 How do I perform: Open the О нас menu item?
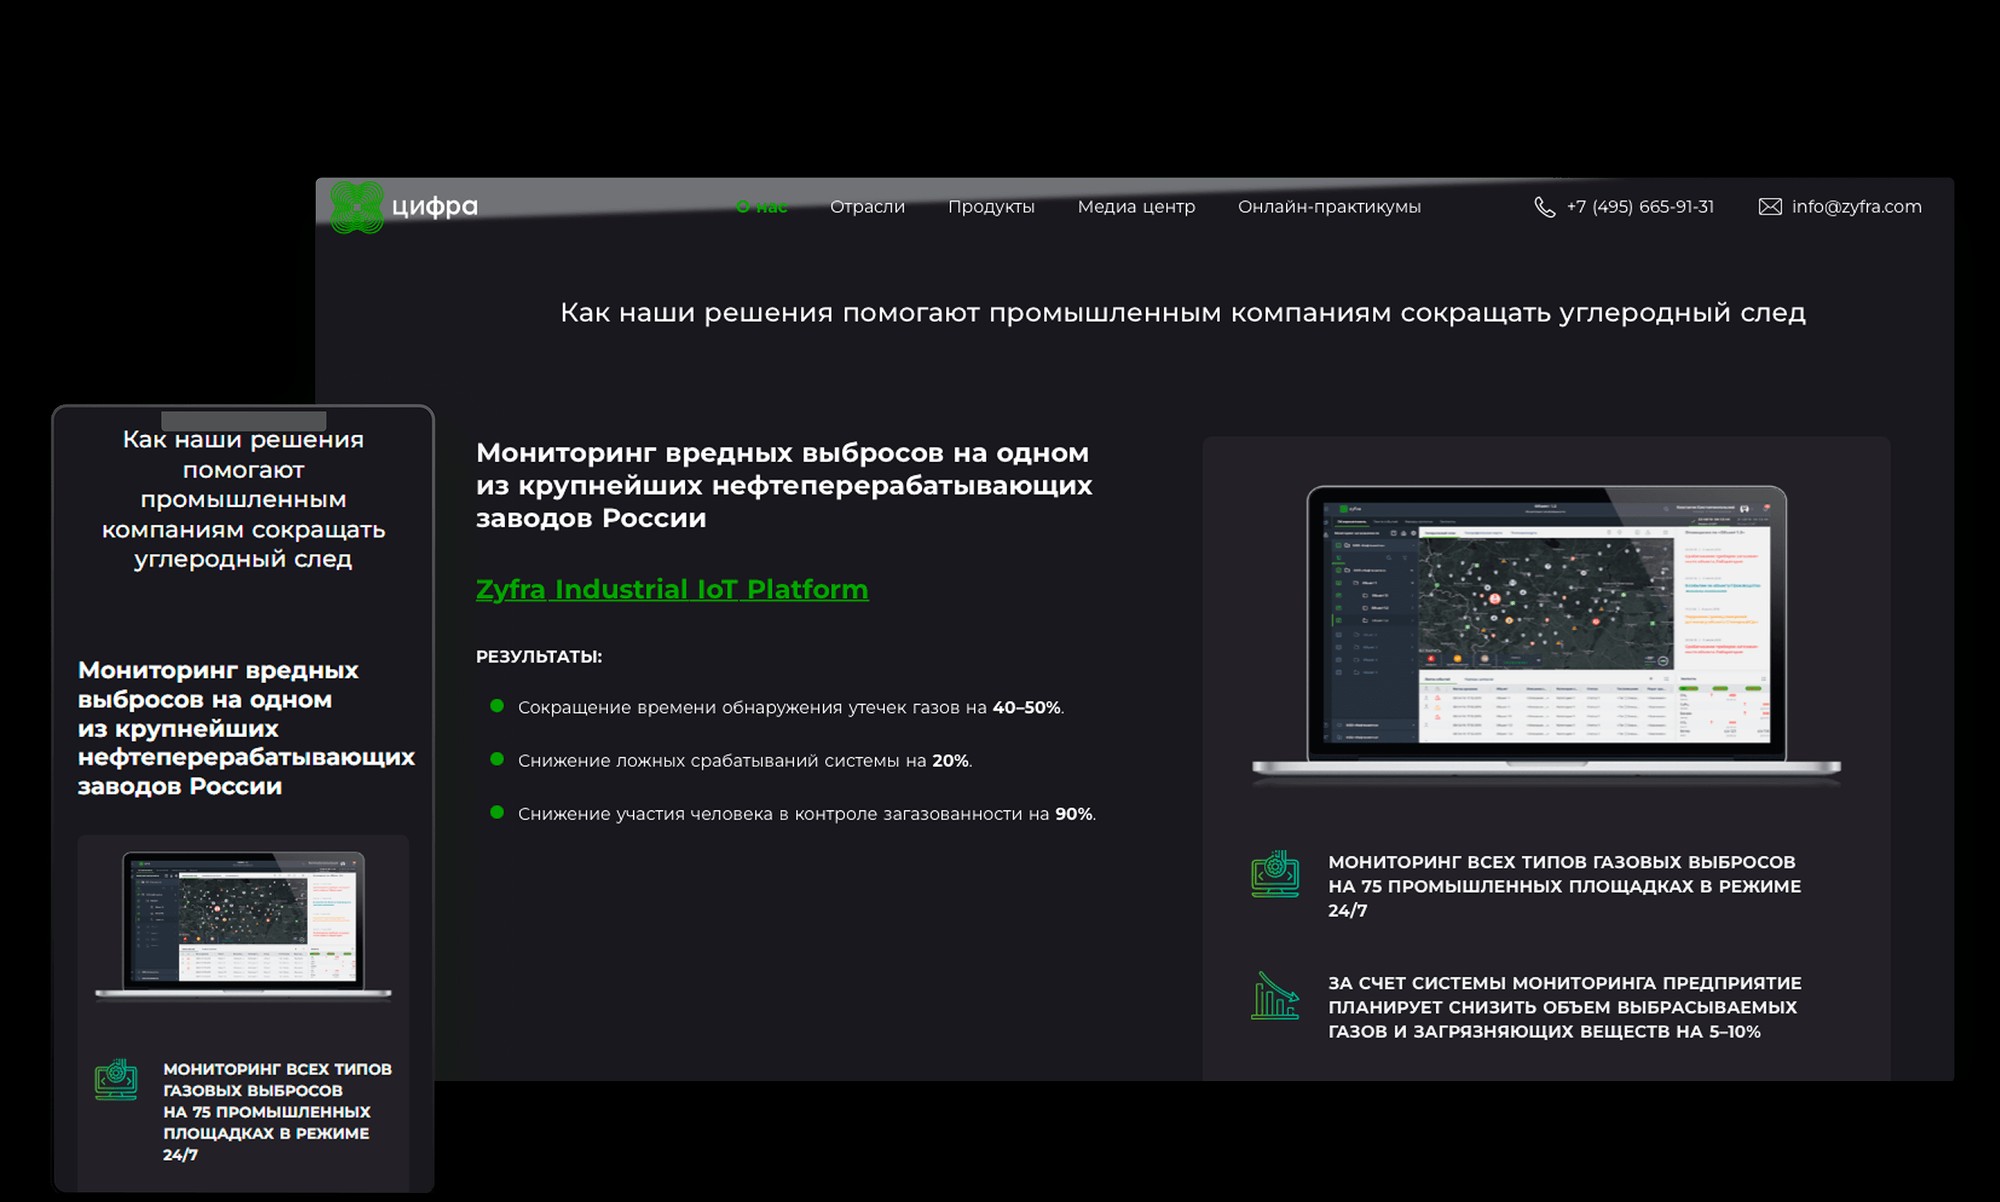pos(761,207)
